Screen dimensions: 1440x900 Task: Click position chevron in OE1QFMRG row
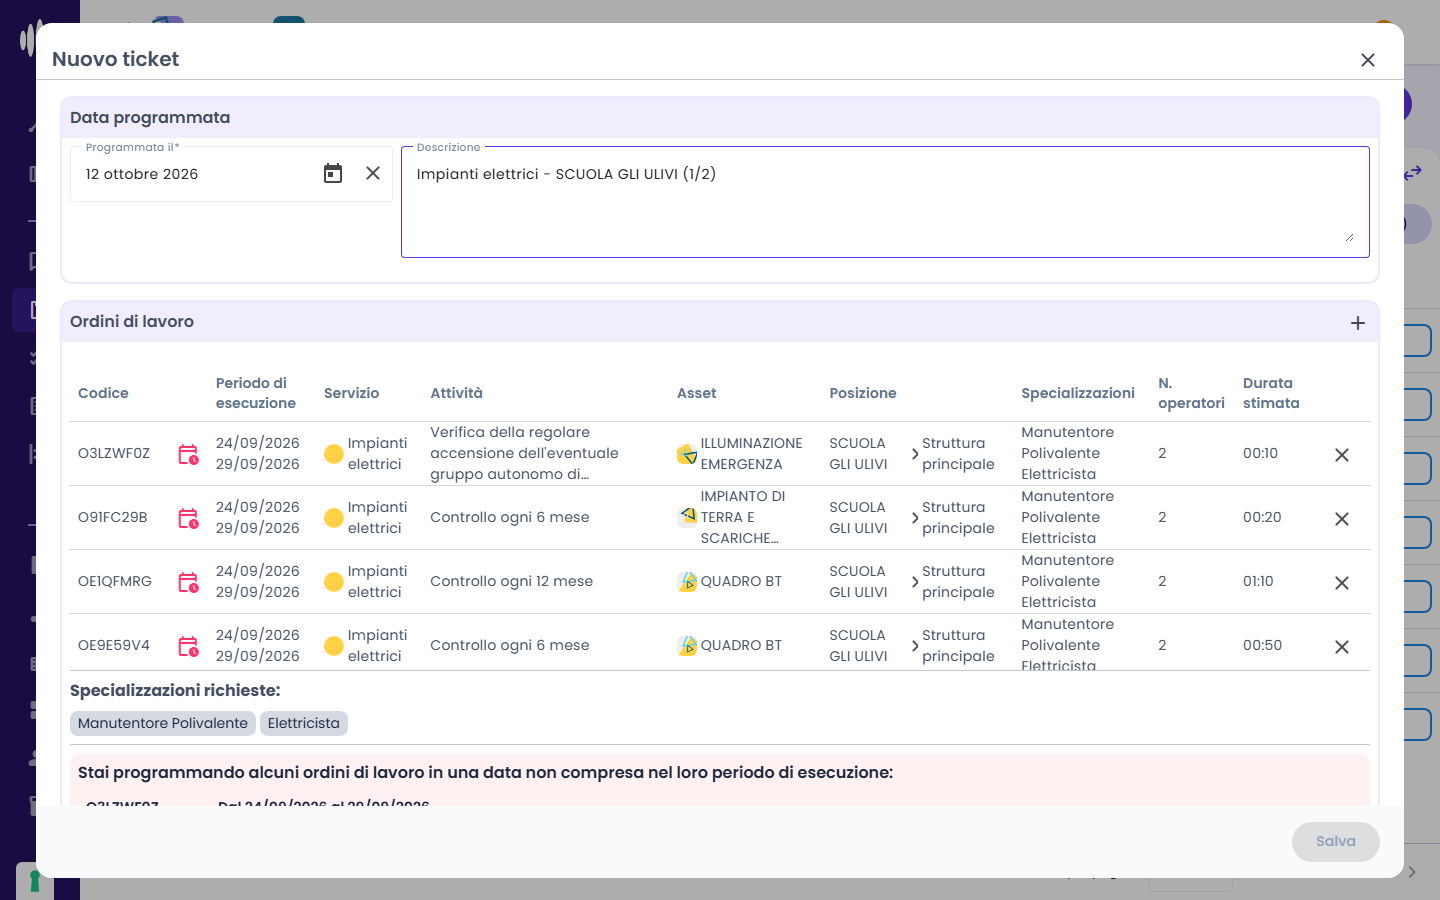click(915, 582)
